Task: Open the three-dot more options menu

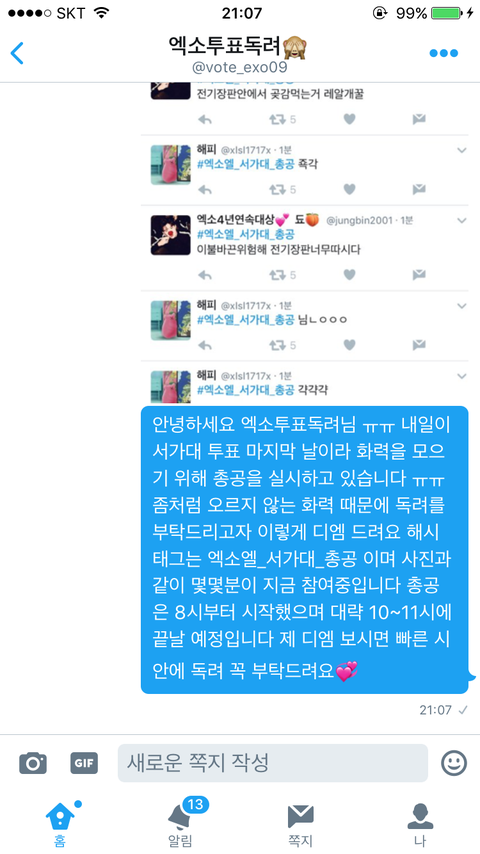Action: [x=443, y=53]
